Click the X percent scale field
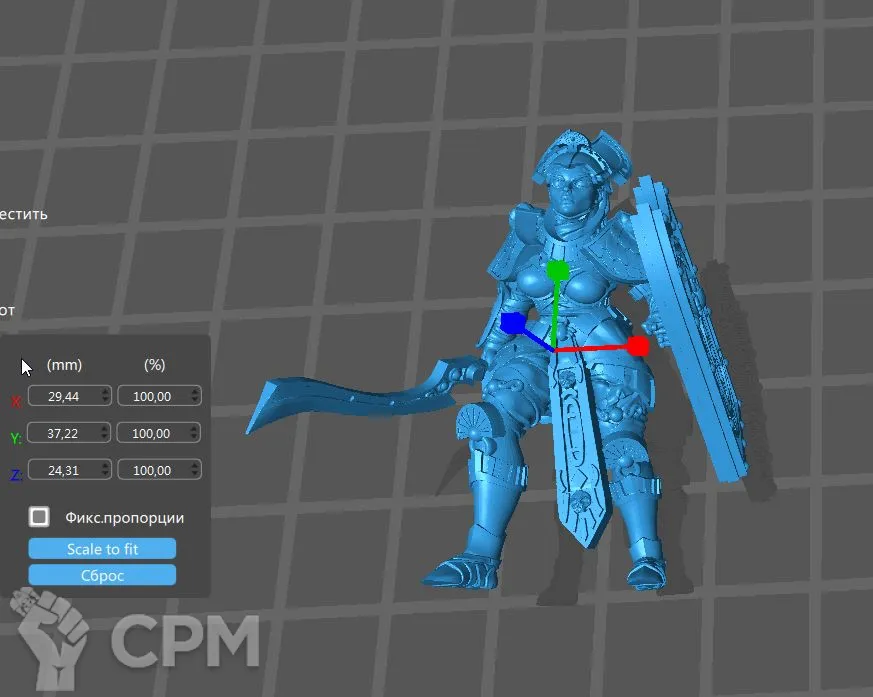 pyautogui.click(x=153, y=396)
